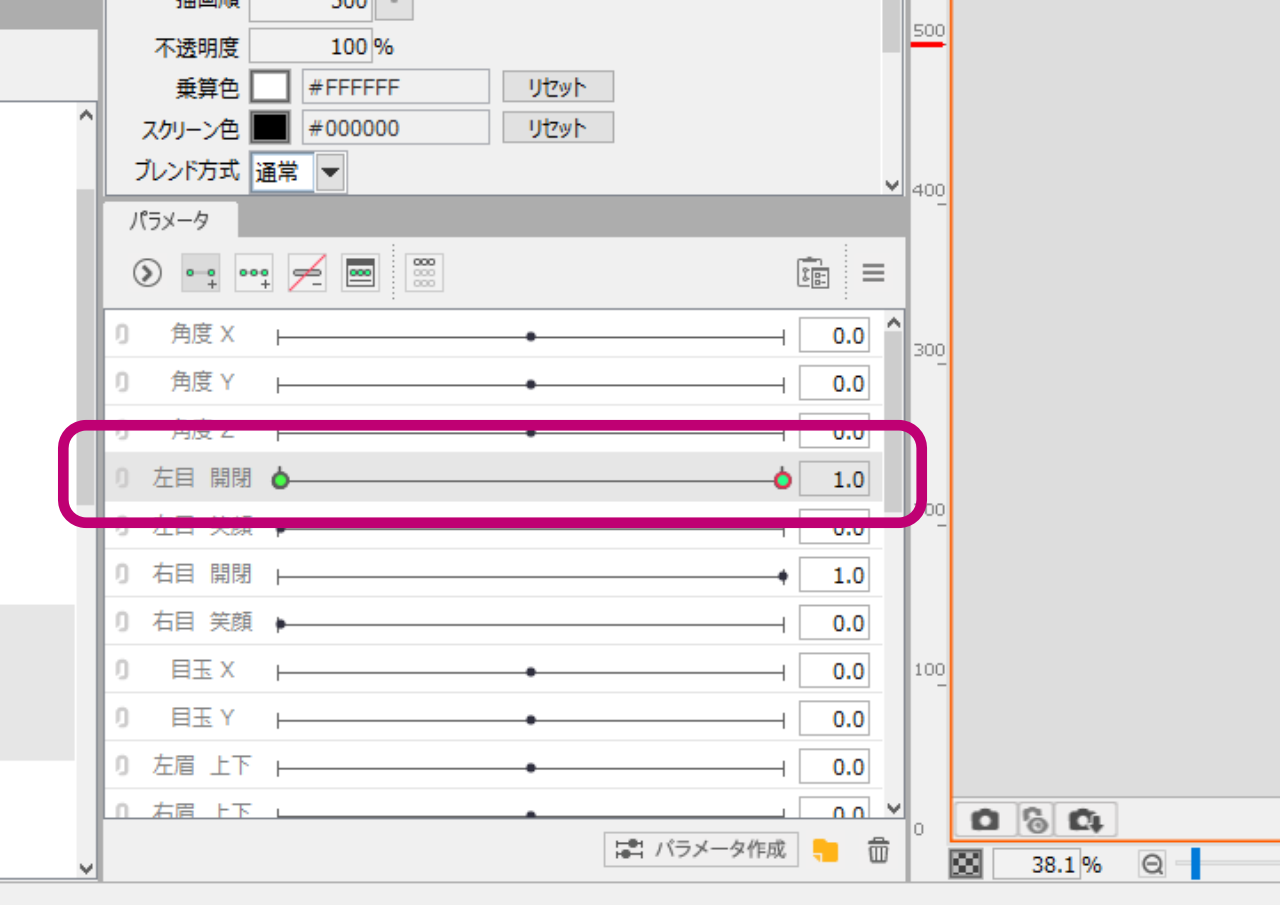Click the 左眉 上下 slider track
The image size is (1280, 905).
530,769
